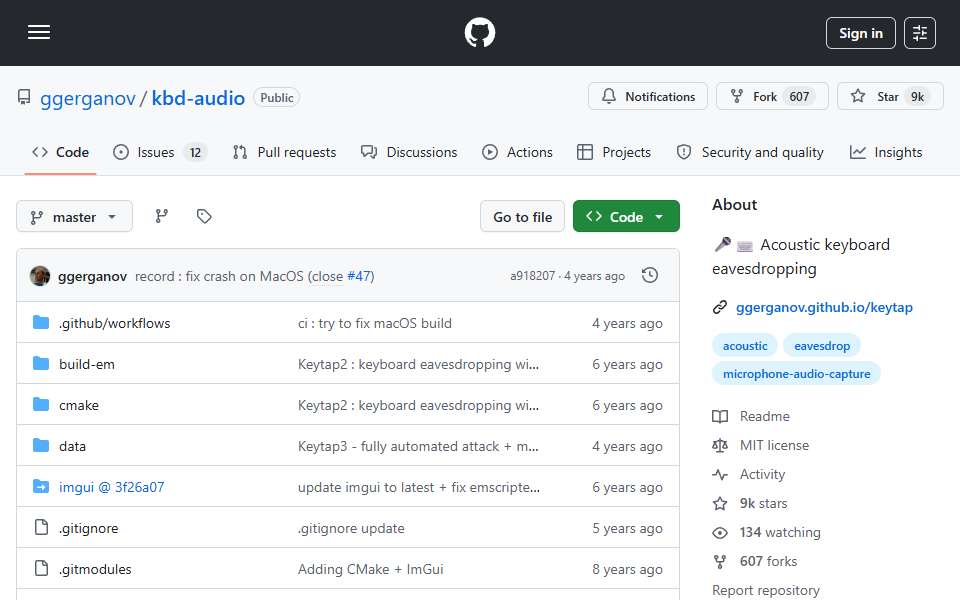The width and height of the screenshot is (960, 600).
Task: Open issue #47 link in the commit message
Action: click(x=359, y=277)
